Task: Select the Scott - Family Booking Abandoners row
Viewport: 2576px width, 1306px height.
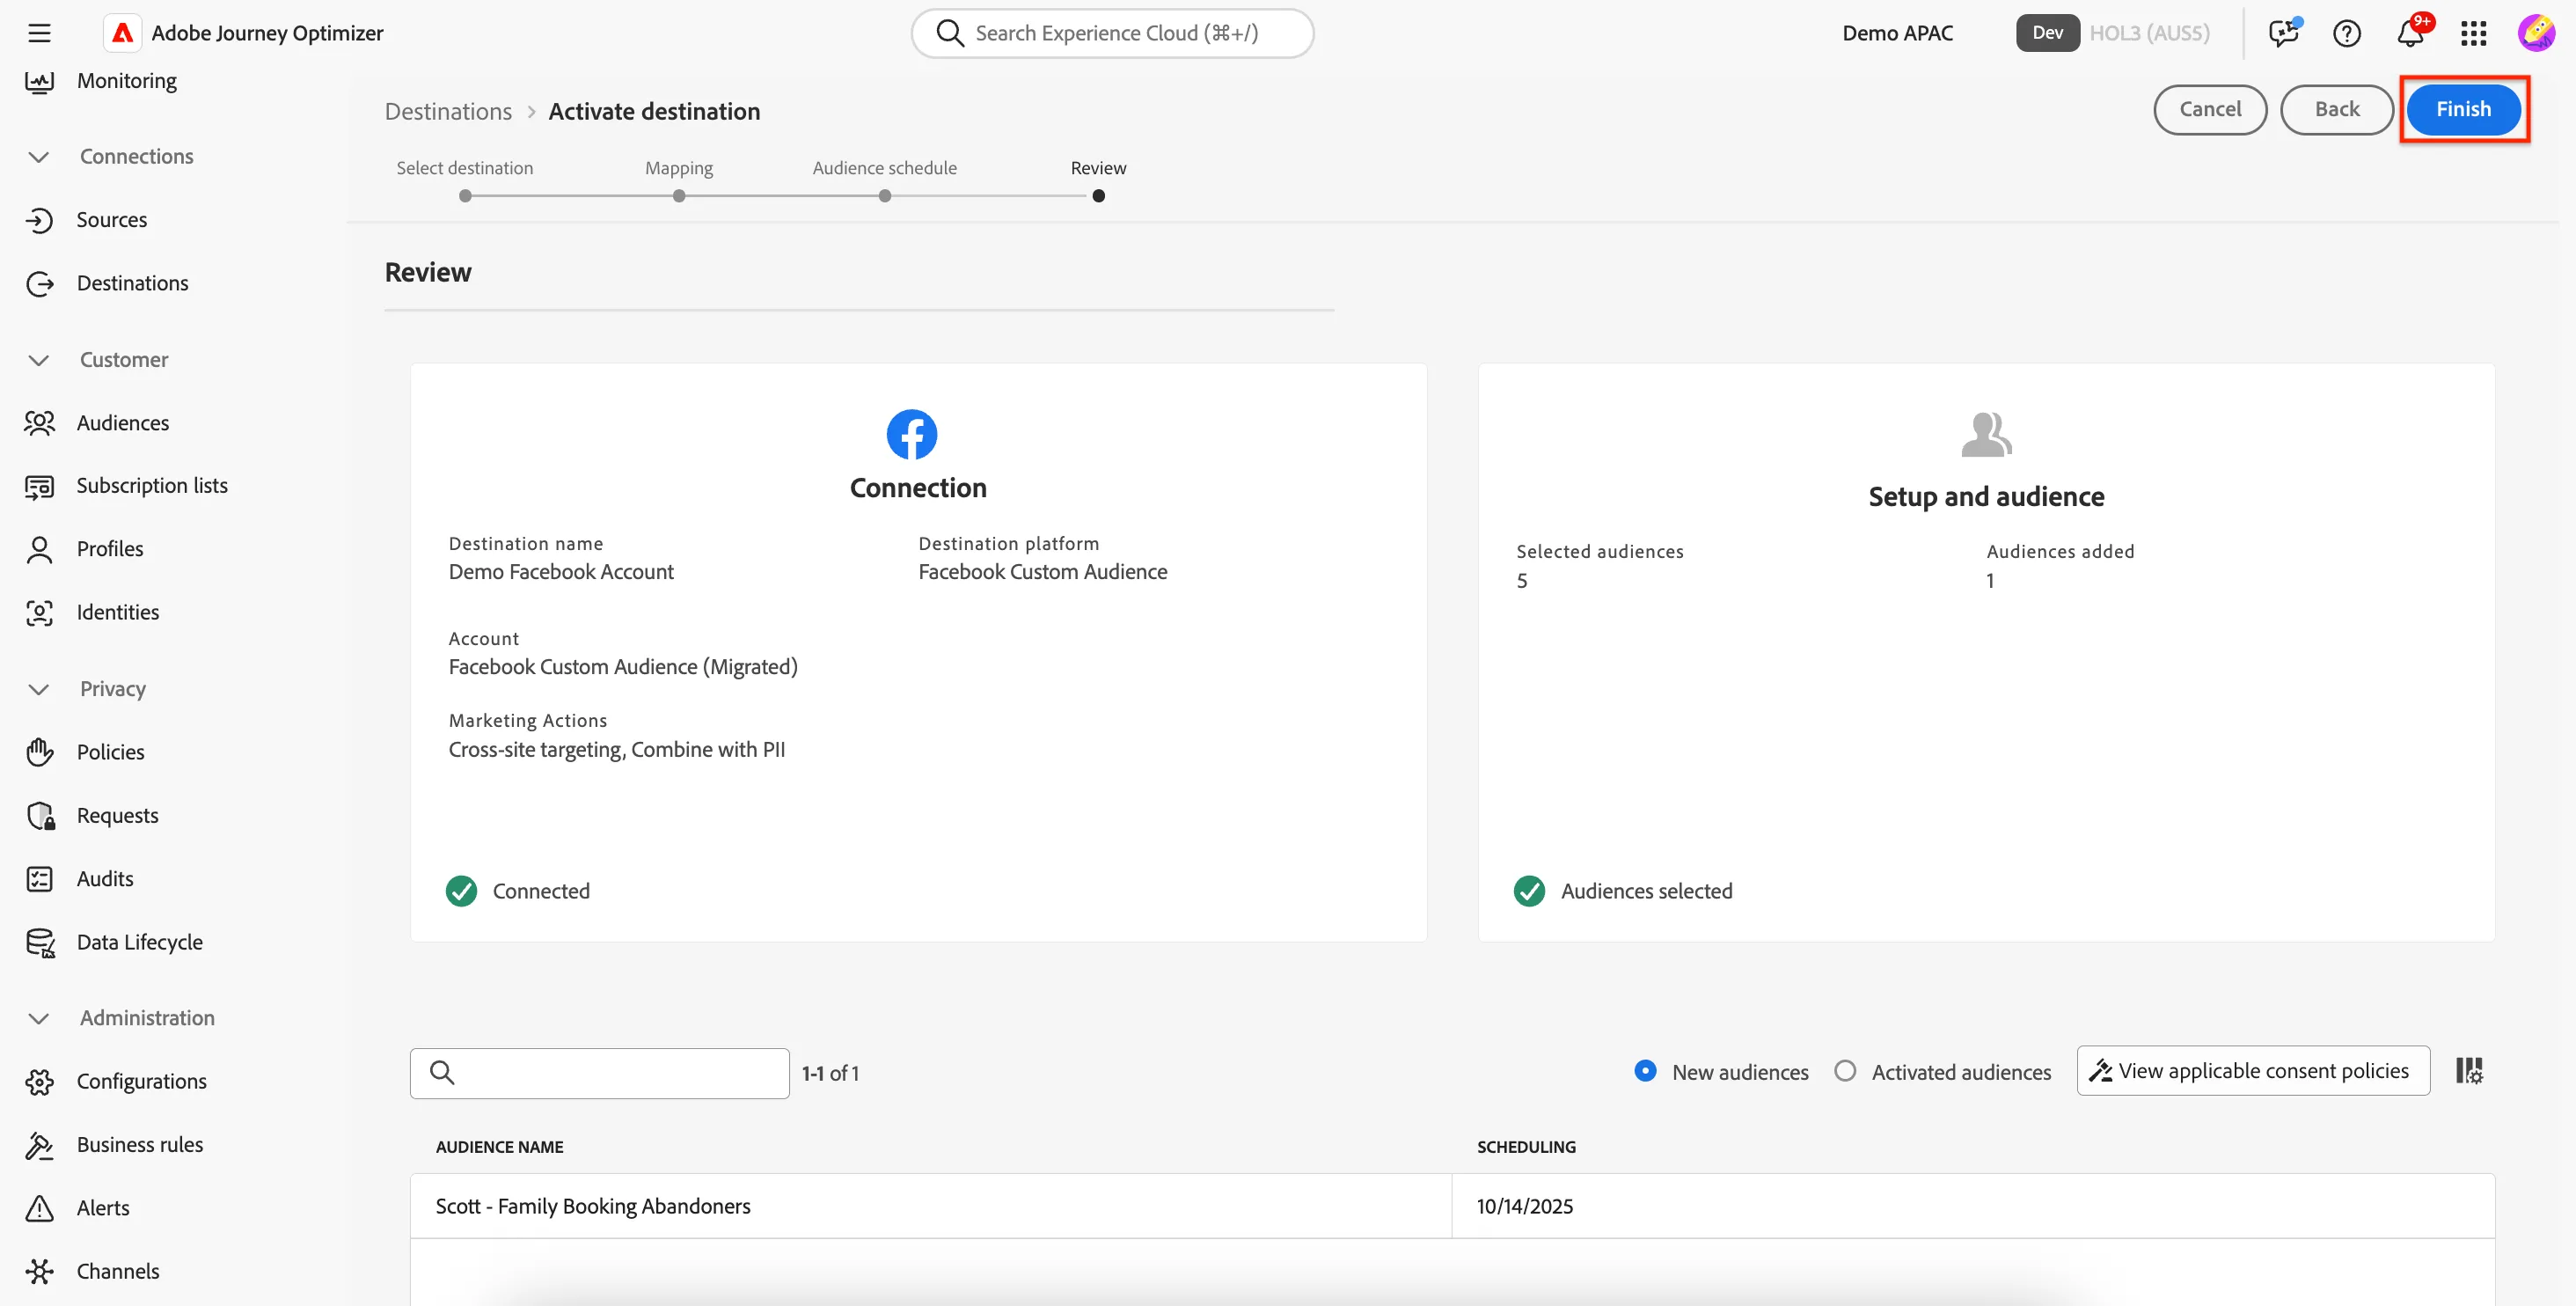Action: [x=1452, y=1206]
